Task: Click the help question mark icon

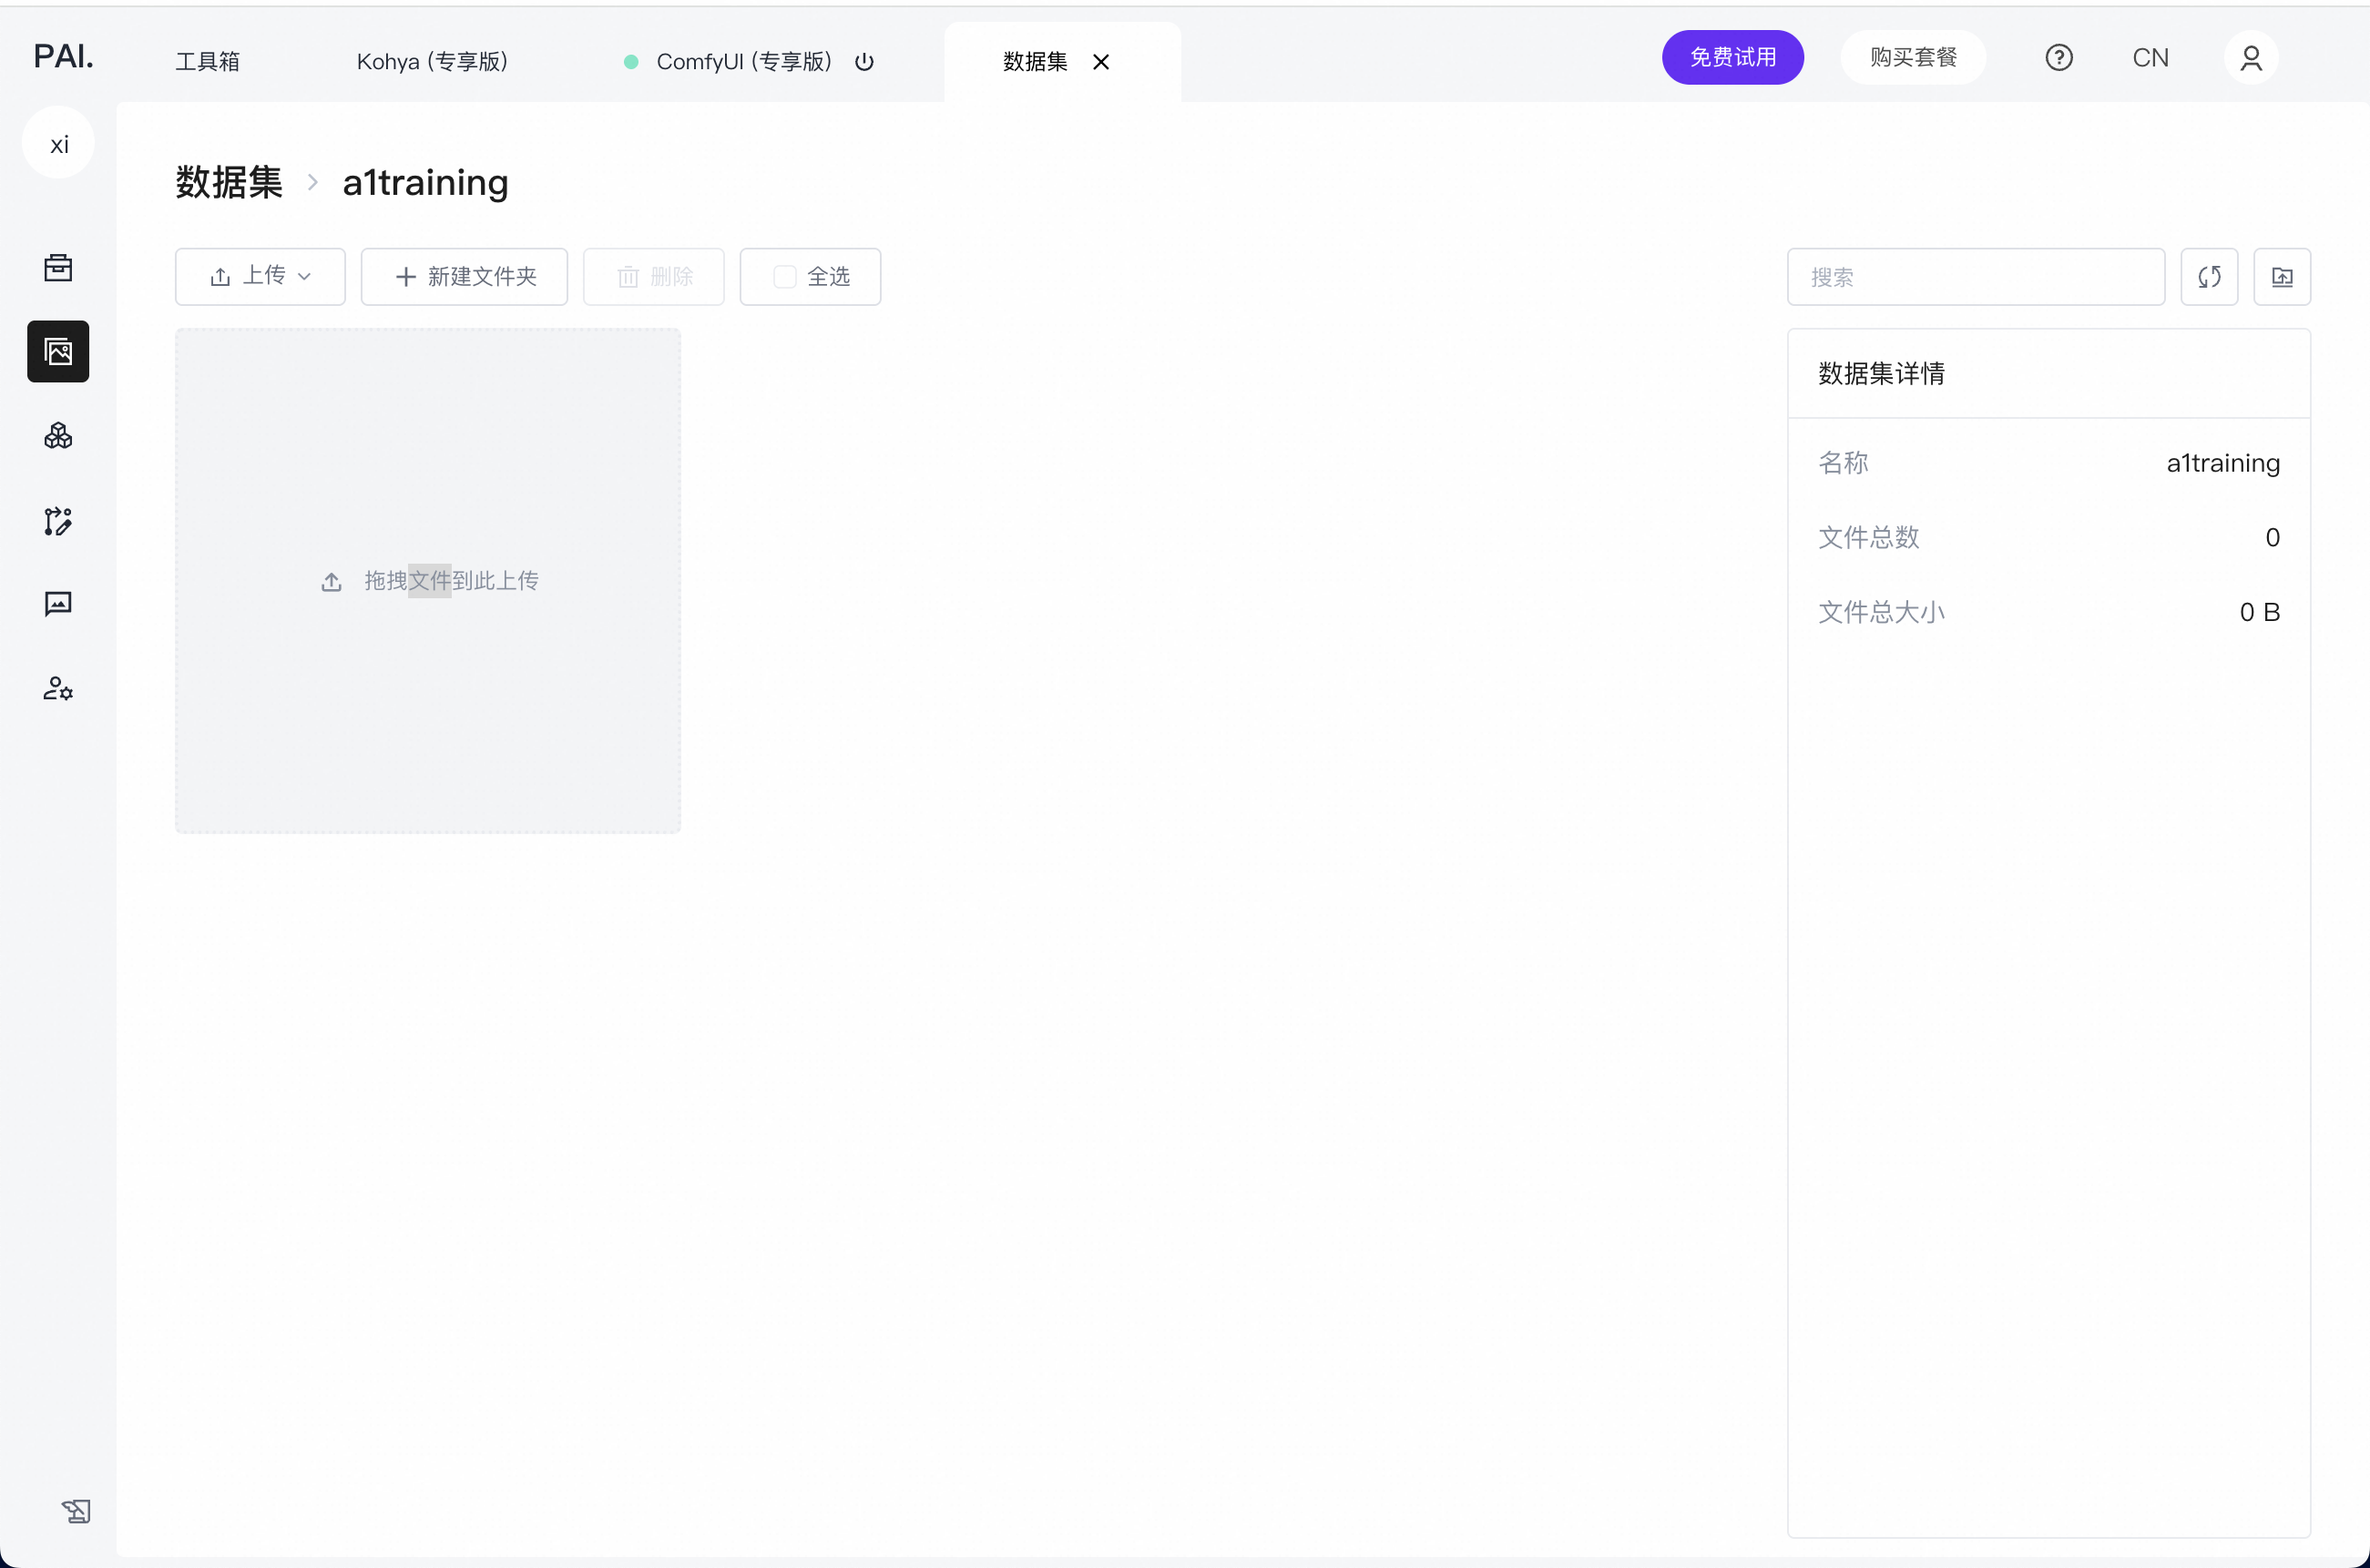Action: point(2058,58)
